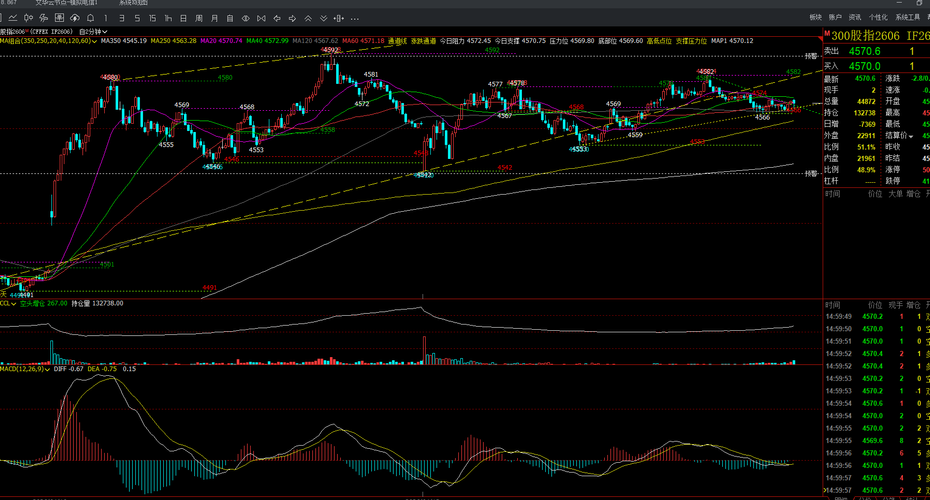Click the bow-tie compare icon
Image resolution: width=930 pixels, height=500 pixels.
tap(261, 18)
